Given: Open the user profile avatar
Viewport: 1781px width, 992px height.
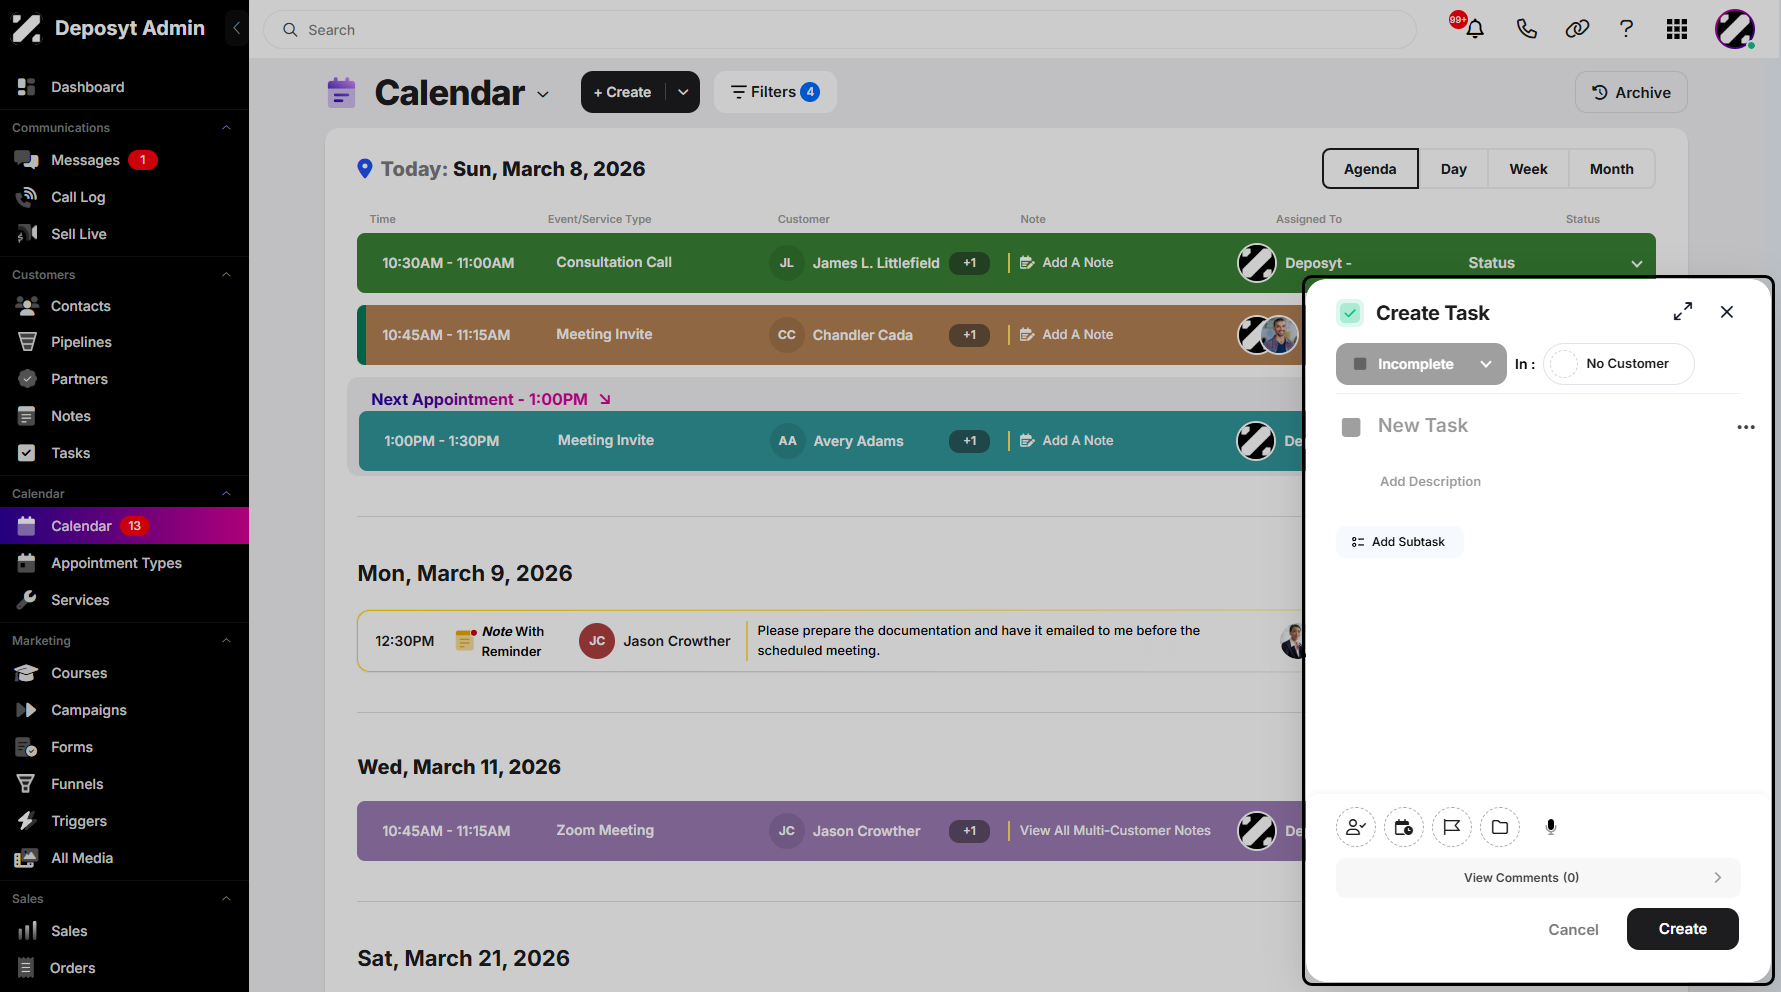Looking at the screenshot, I should (x=1735, y=29).
